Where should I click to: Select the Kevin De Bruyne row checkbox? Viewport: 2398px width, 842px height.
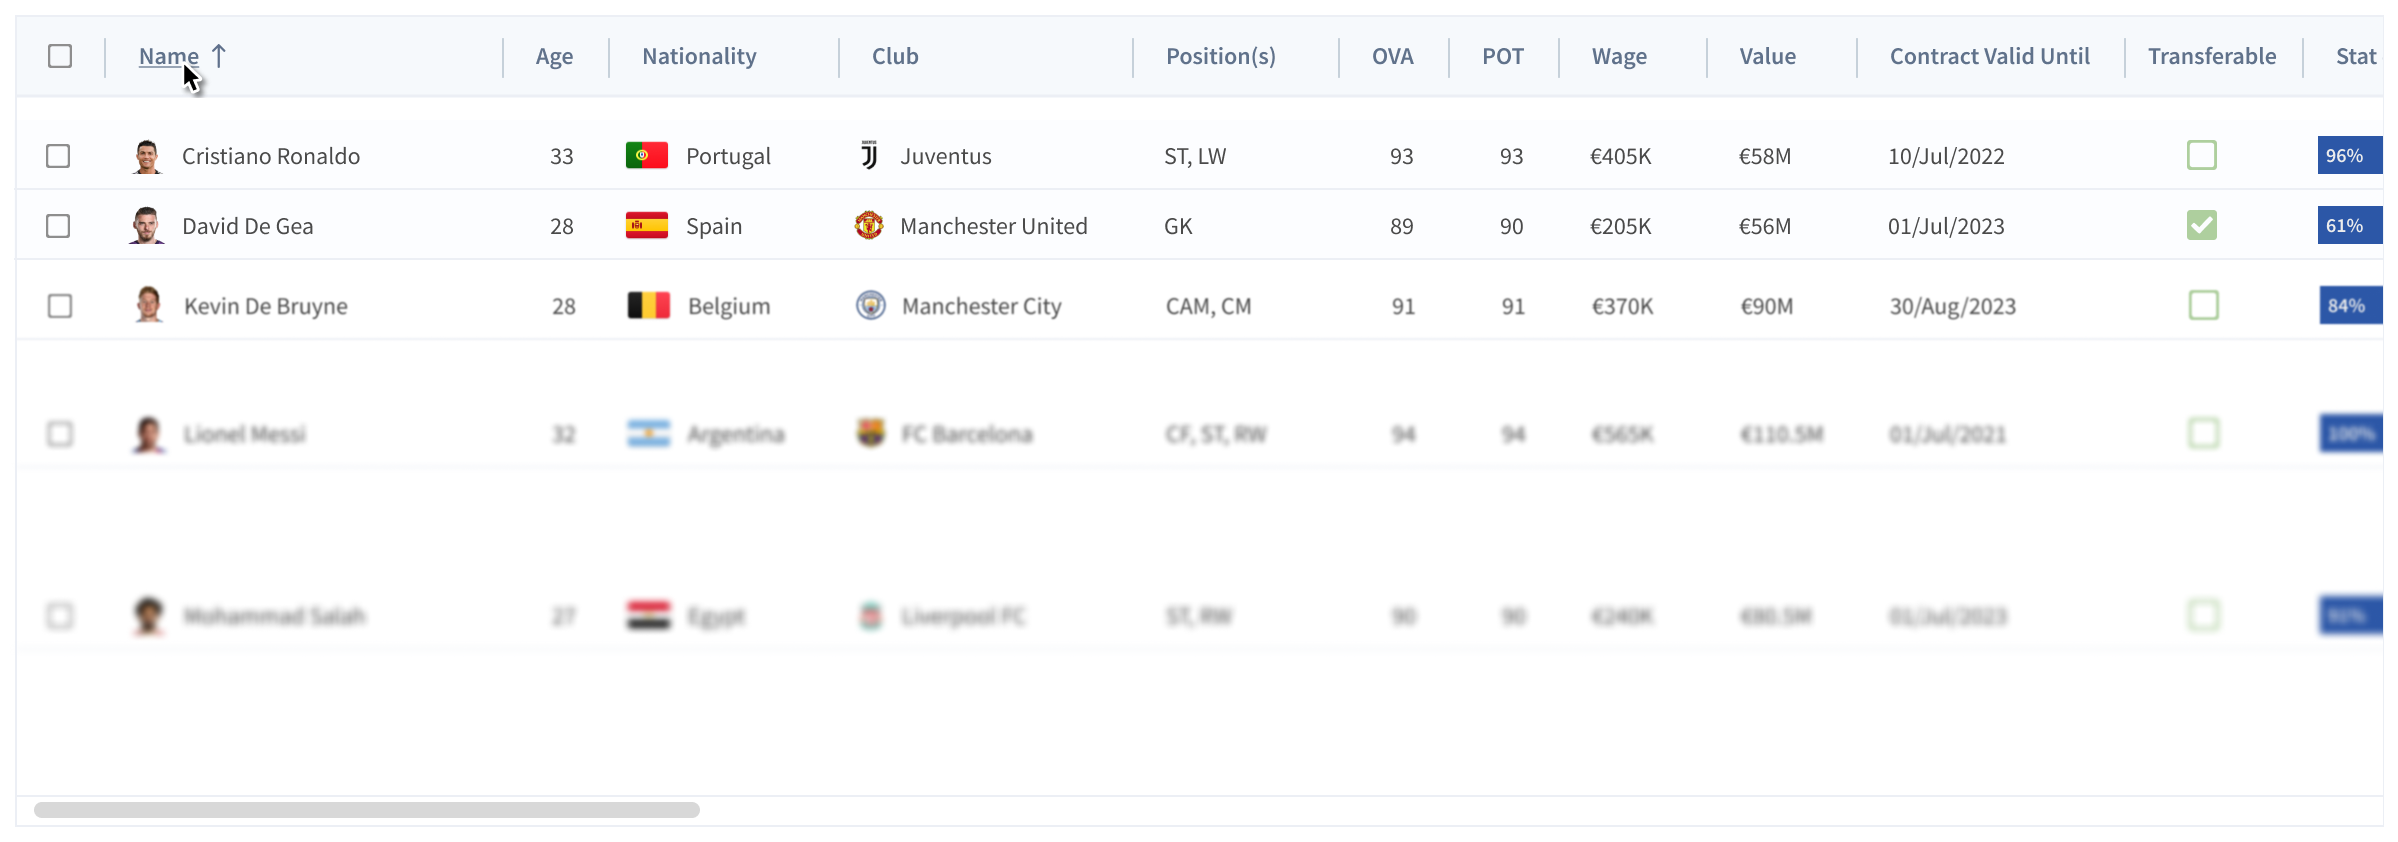(60, 305)
